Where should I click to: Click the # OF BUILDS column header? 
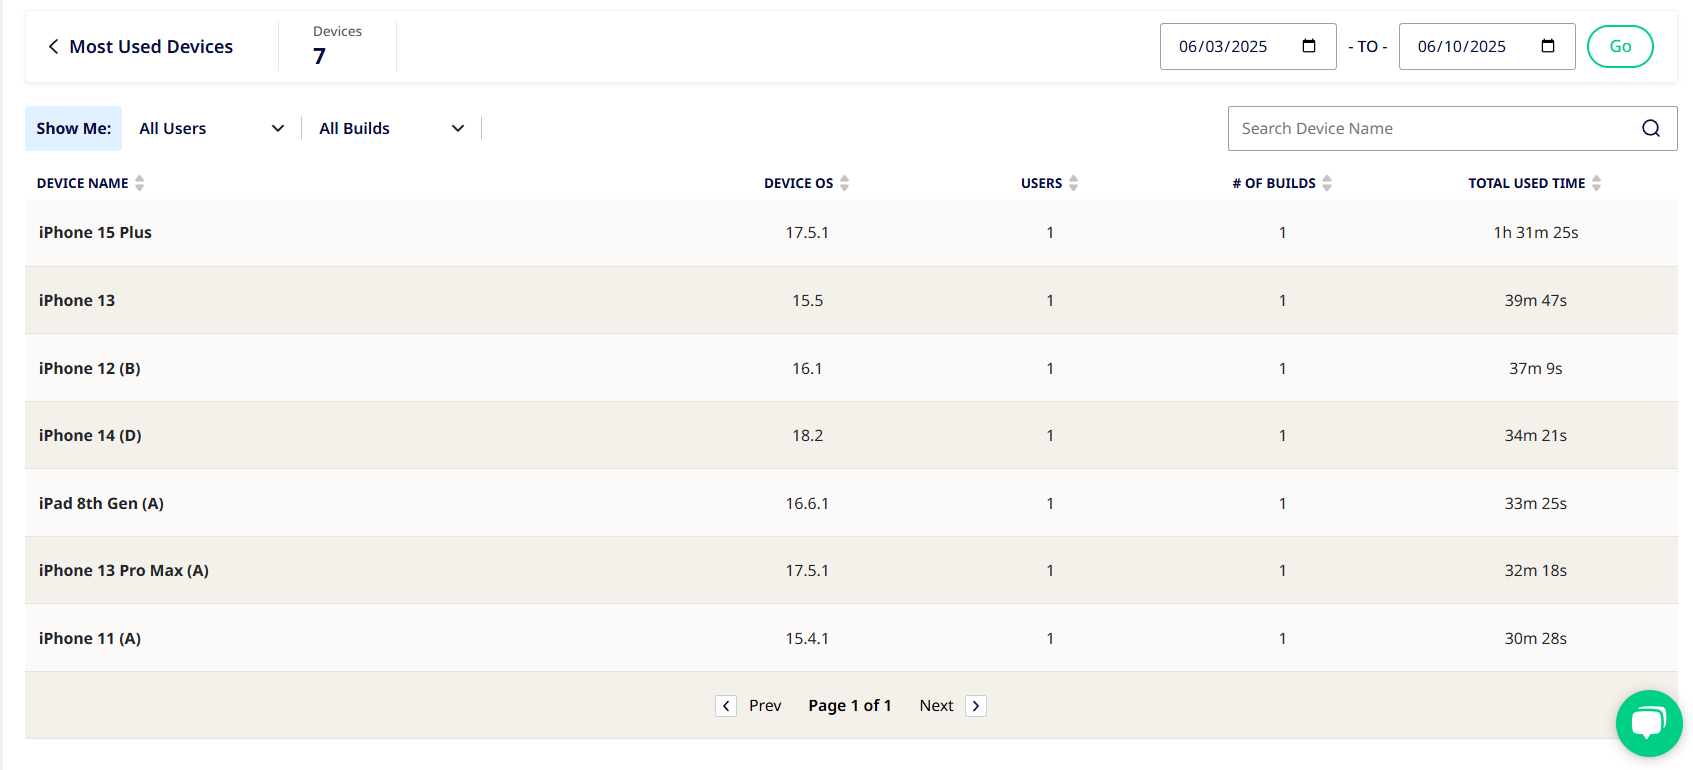1274,183
